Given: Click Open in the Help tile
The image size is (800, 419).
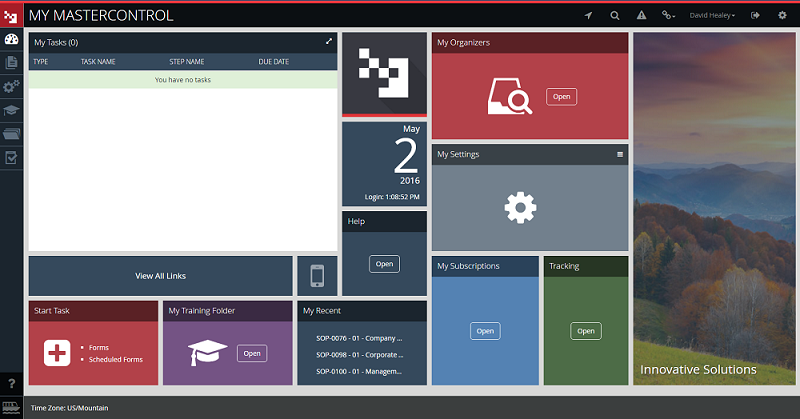Looking at the screenshot, I should coord(384,264).
